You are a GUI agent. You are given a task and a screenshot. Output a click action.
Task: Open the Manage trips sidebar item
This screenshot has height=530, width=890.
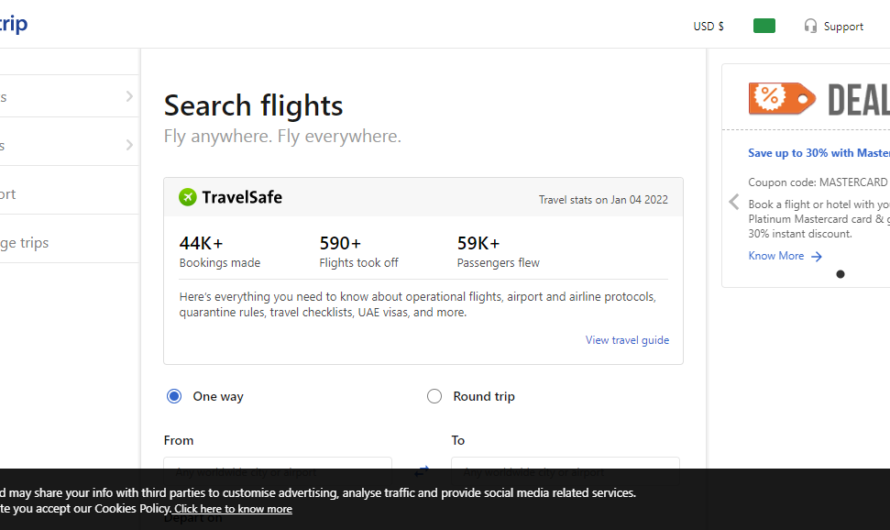(x=25, y=242)
